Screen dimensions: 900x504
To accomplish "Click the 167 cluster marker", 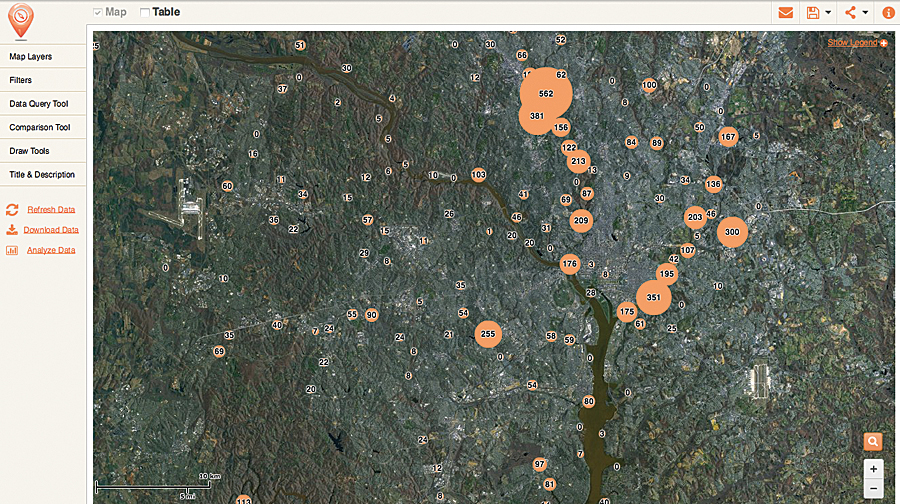I will click(x=728, y=137).
